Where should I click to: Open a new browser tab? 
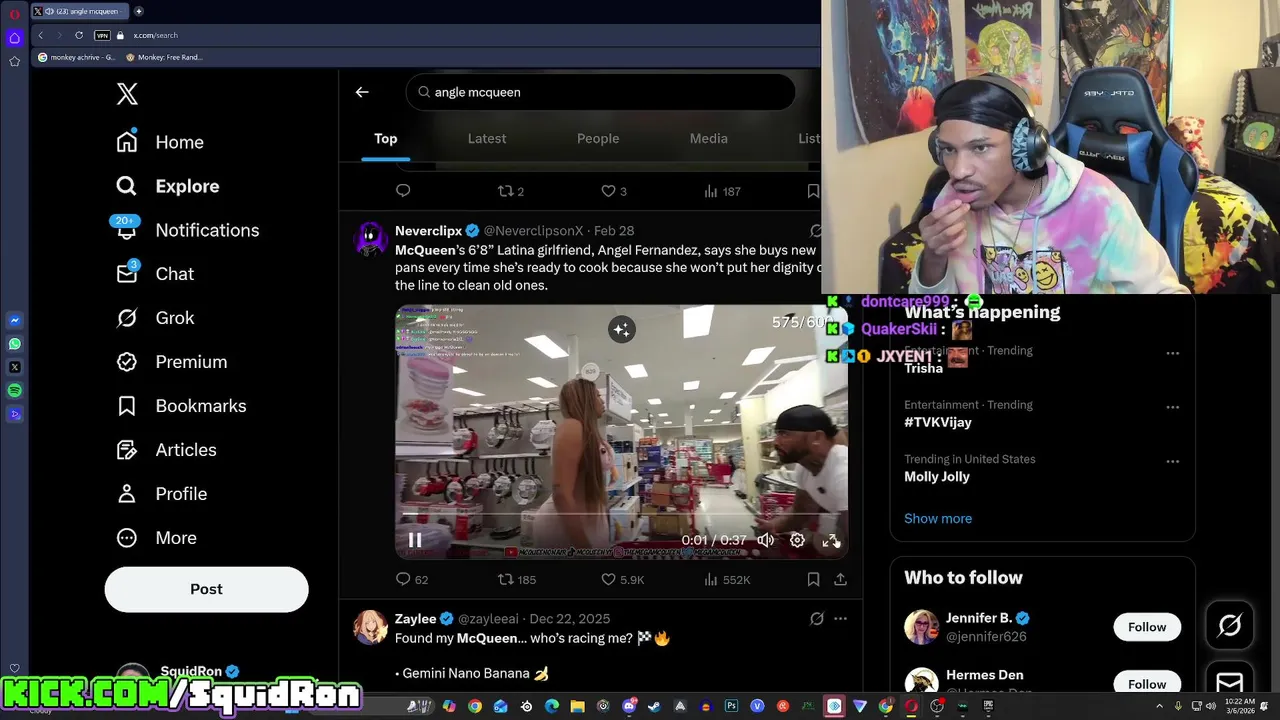[x=138, y=11]
